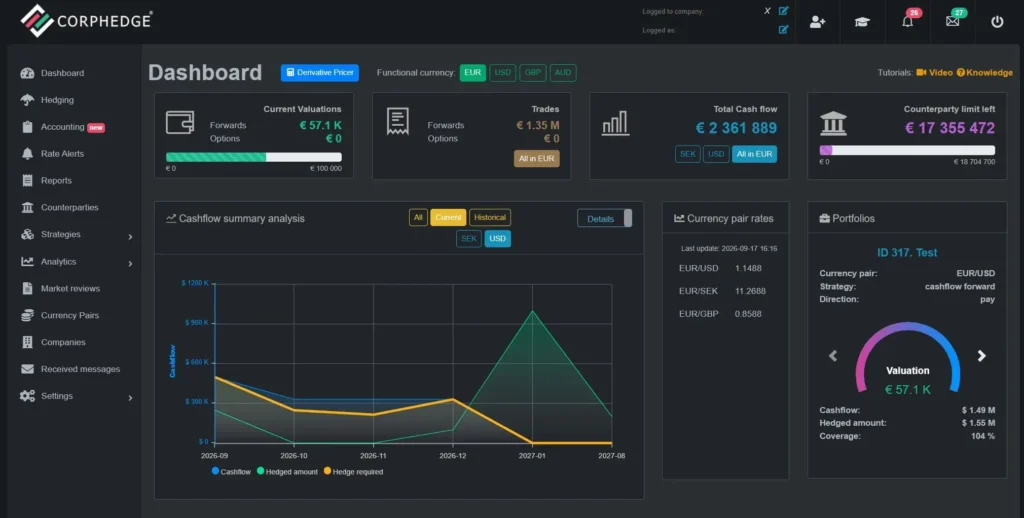
Task: Click the Dashboard gauge sidebar icon
Action: coord(27,73)
